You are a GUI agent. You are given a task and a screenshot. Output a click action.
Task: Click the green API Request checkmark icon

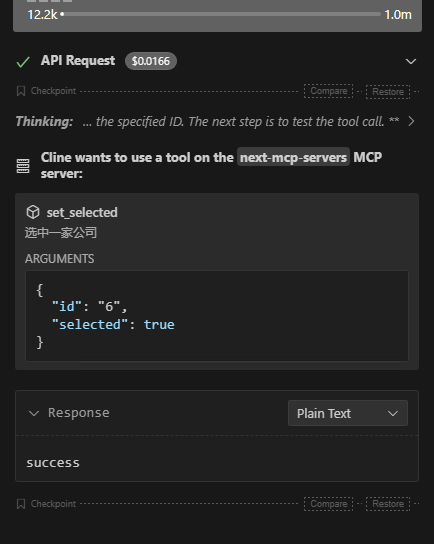tap(23, 62)
